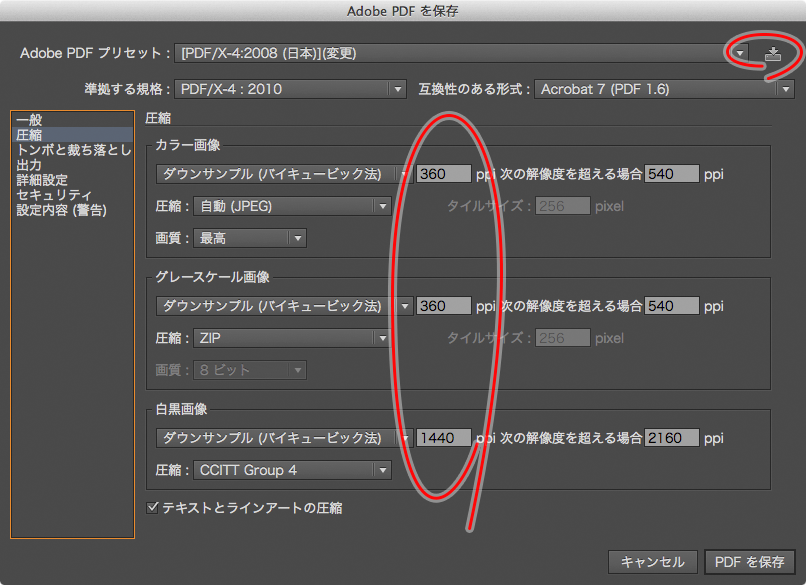Open the Adobe PDF preset dropdown
Viewport: 806px width, 585px height.
(462, 53)
